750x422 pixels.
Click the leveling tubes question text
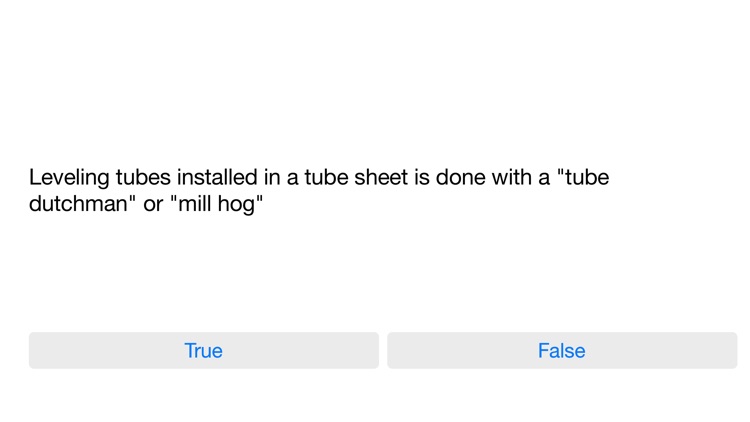click(x=318, y=191)
